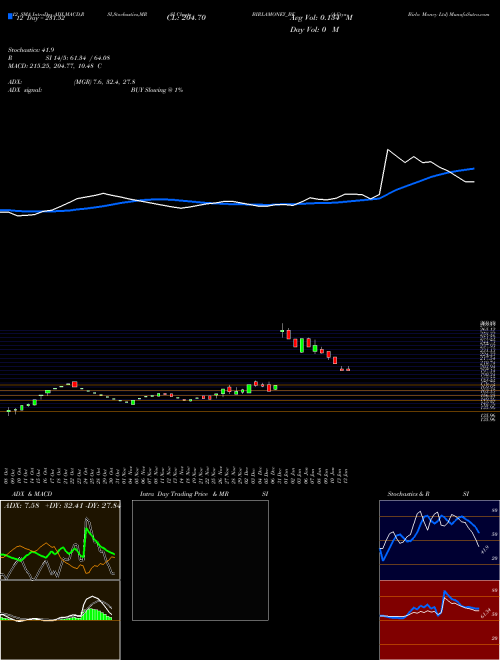Click the MACD green histogram panel
Image resolution: width=500 pixels, height=660 pixels.
click(x=60, y=620)
